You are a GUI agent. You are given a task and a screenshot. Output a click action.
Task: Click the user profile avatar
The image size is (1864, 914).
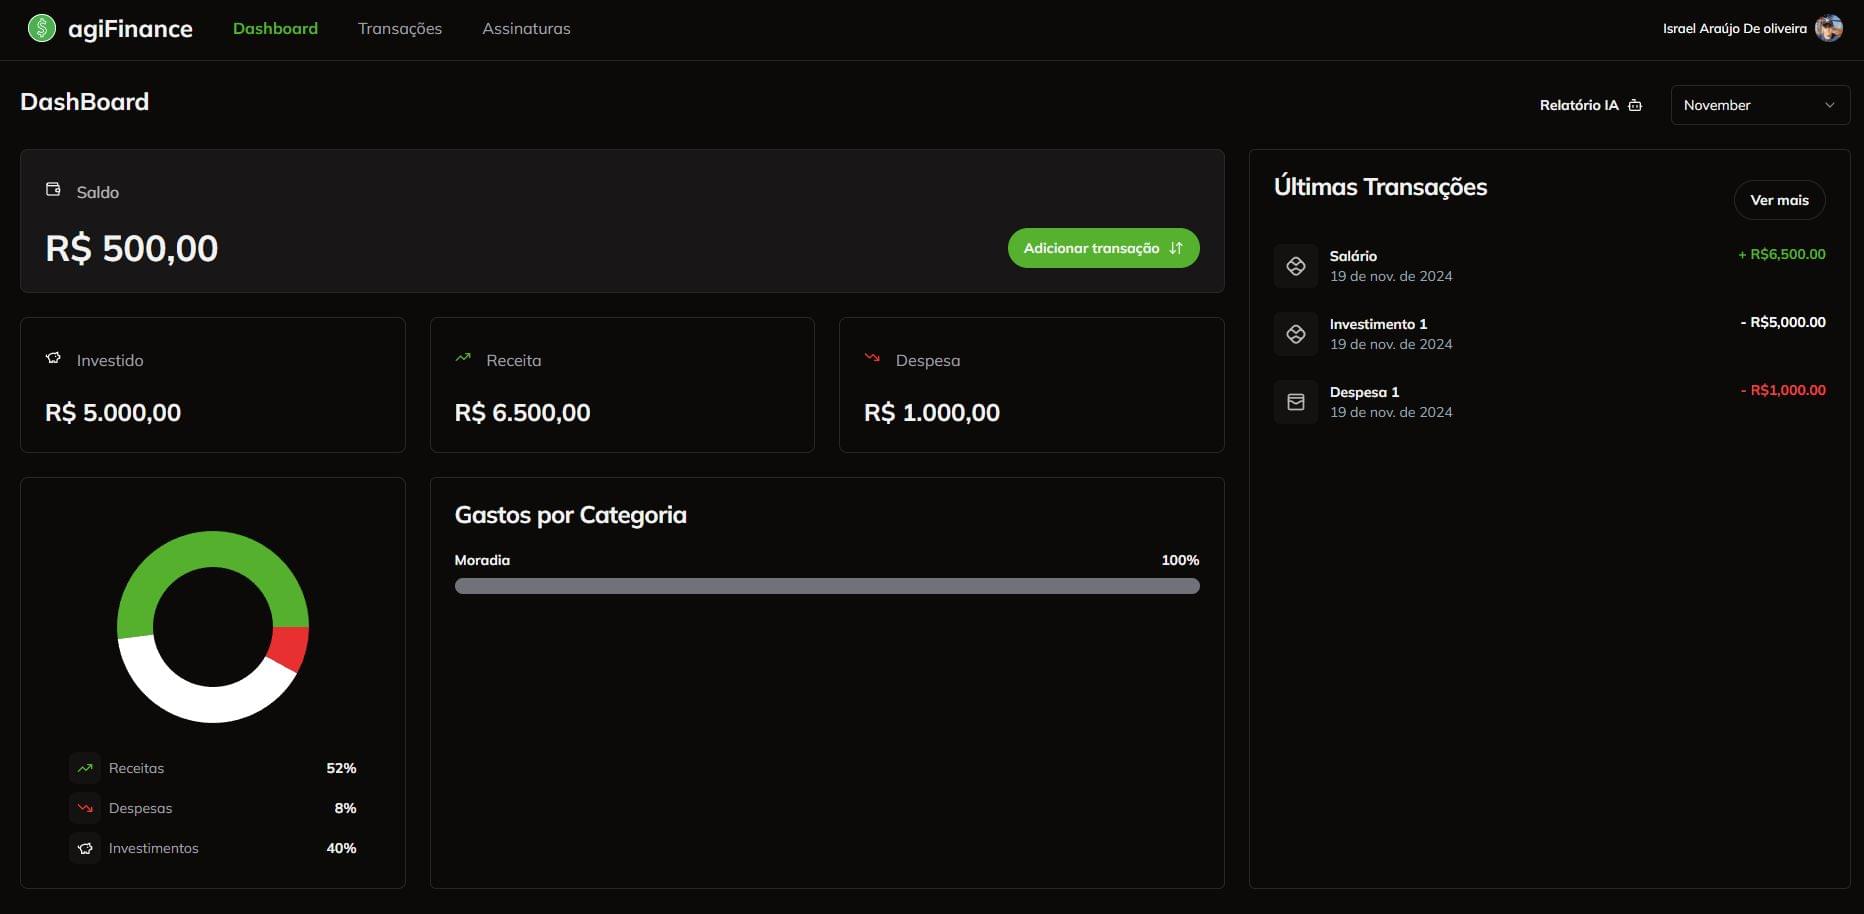1828,28
